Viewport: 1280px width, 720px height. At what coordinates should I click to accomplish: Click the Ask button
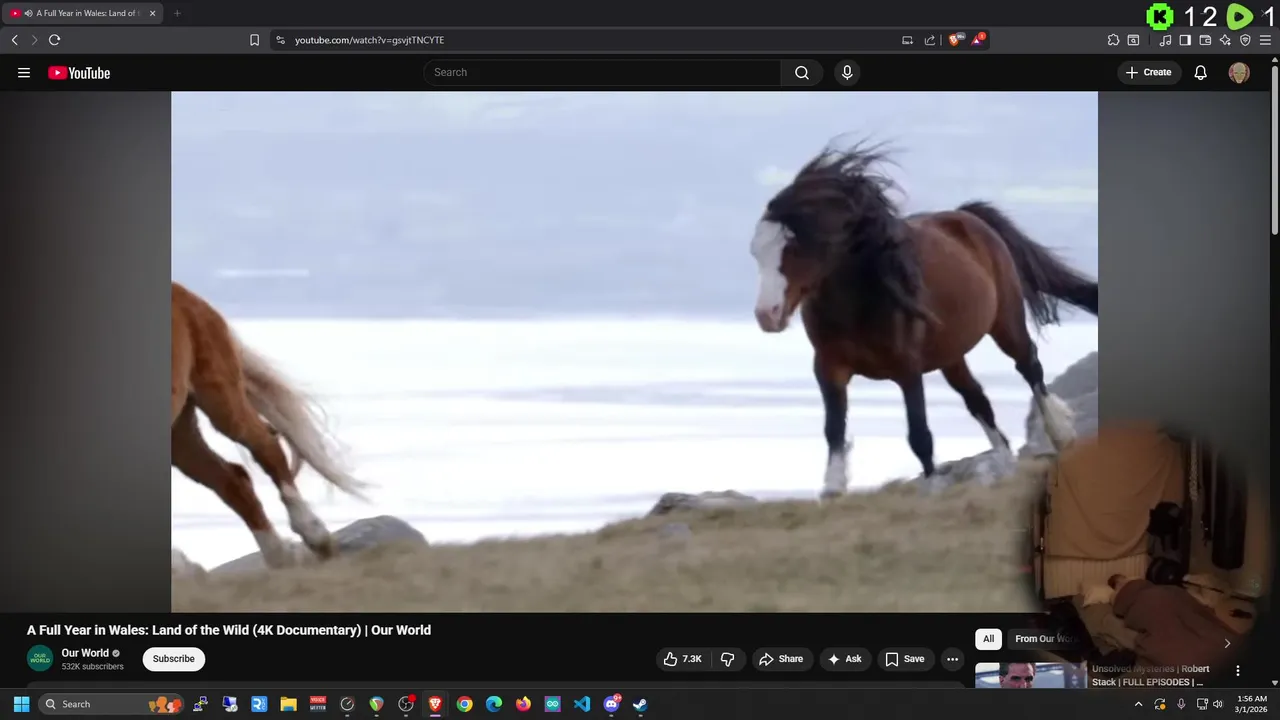point(845,659)
